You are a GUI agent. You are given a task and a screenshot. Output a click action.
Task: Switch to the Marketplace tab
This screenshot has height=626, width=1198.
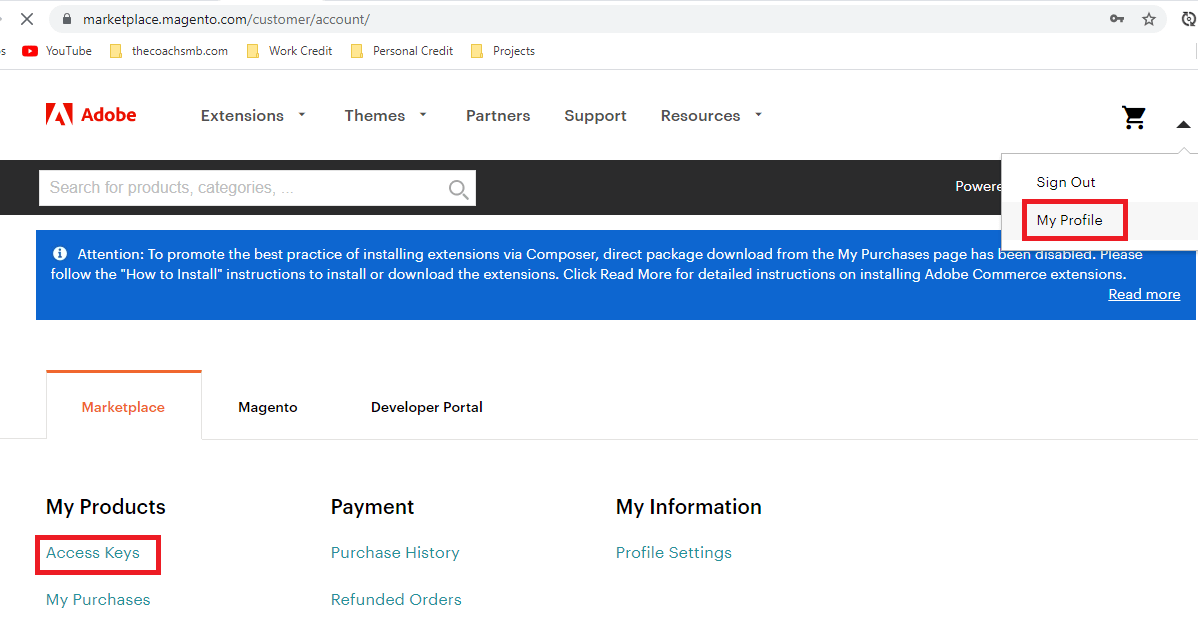pyautogui.click(x=123, y=407)
